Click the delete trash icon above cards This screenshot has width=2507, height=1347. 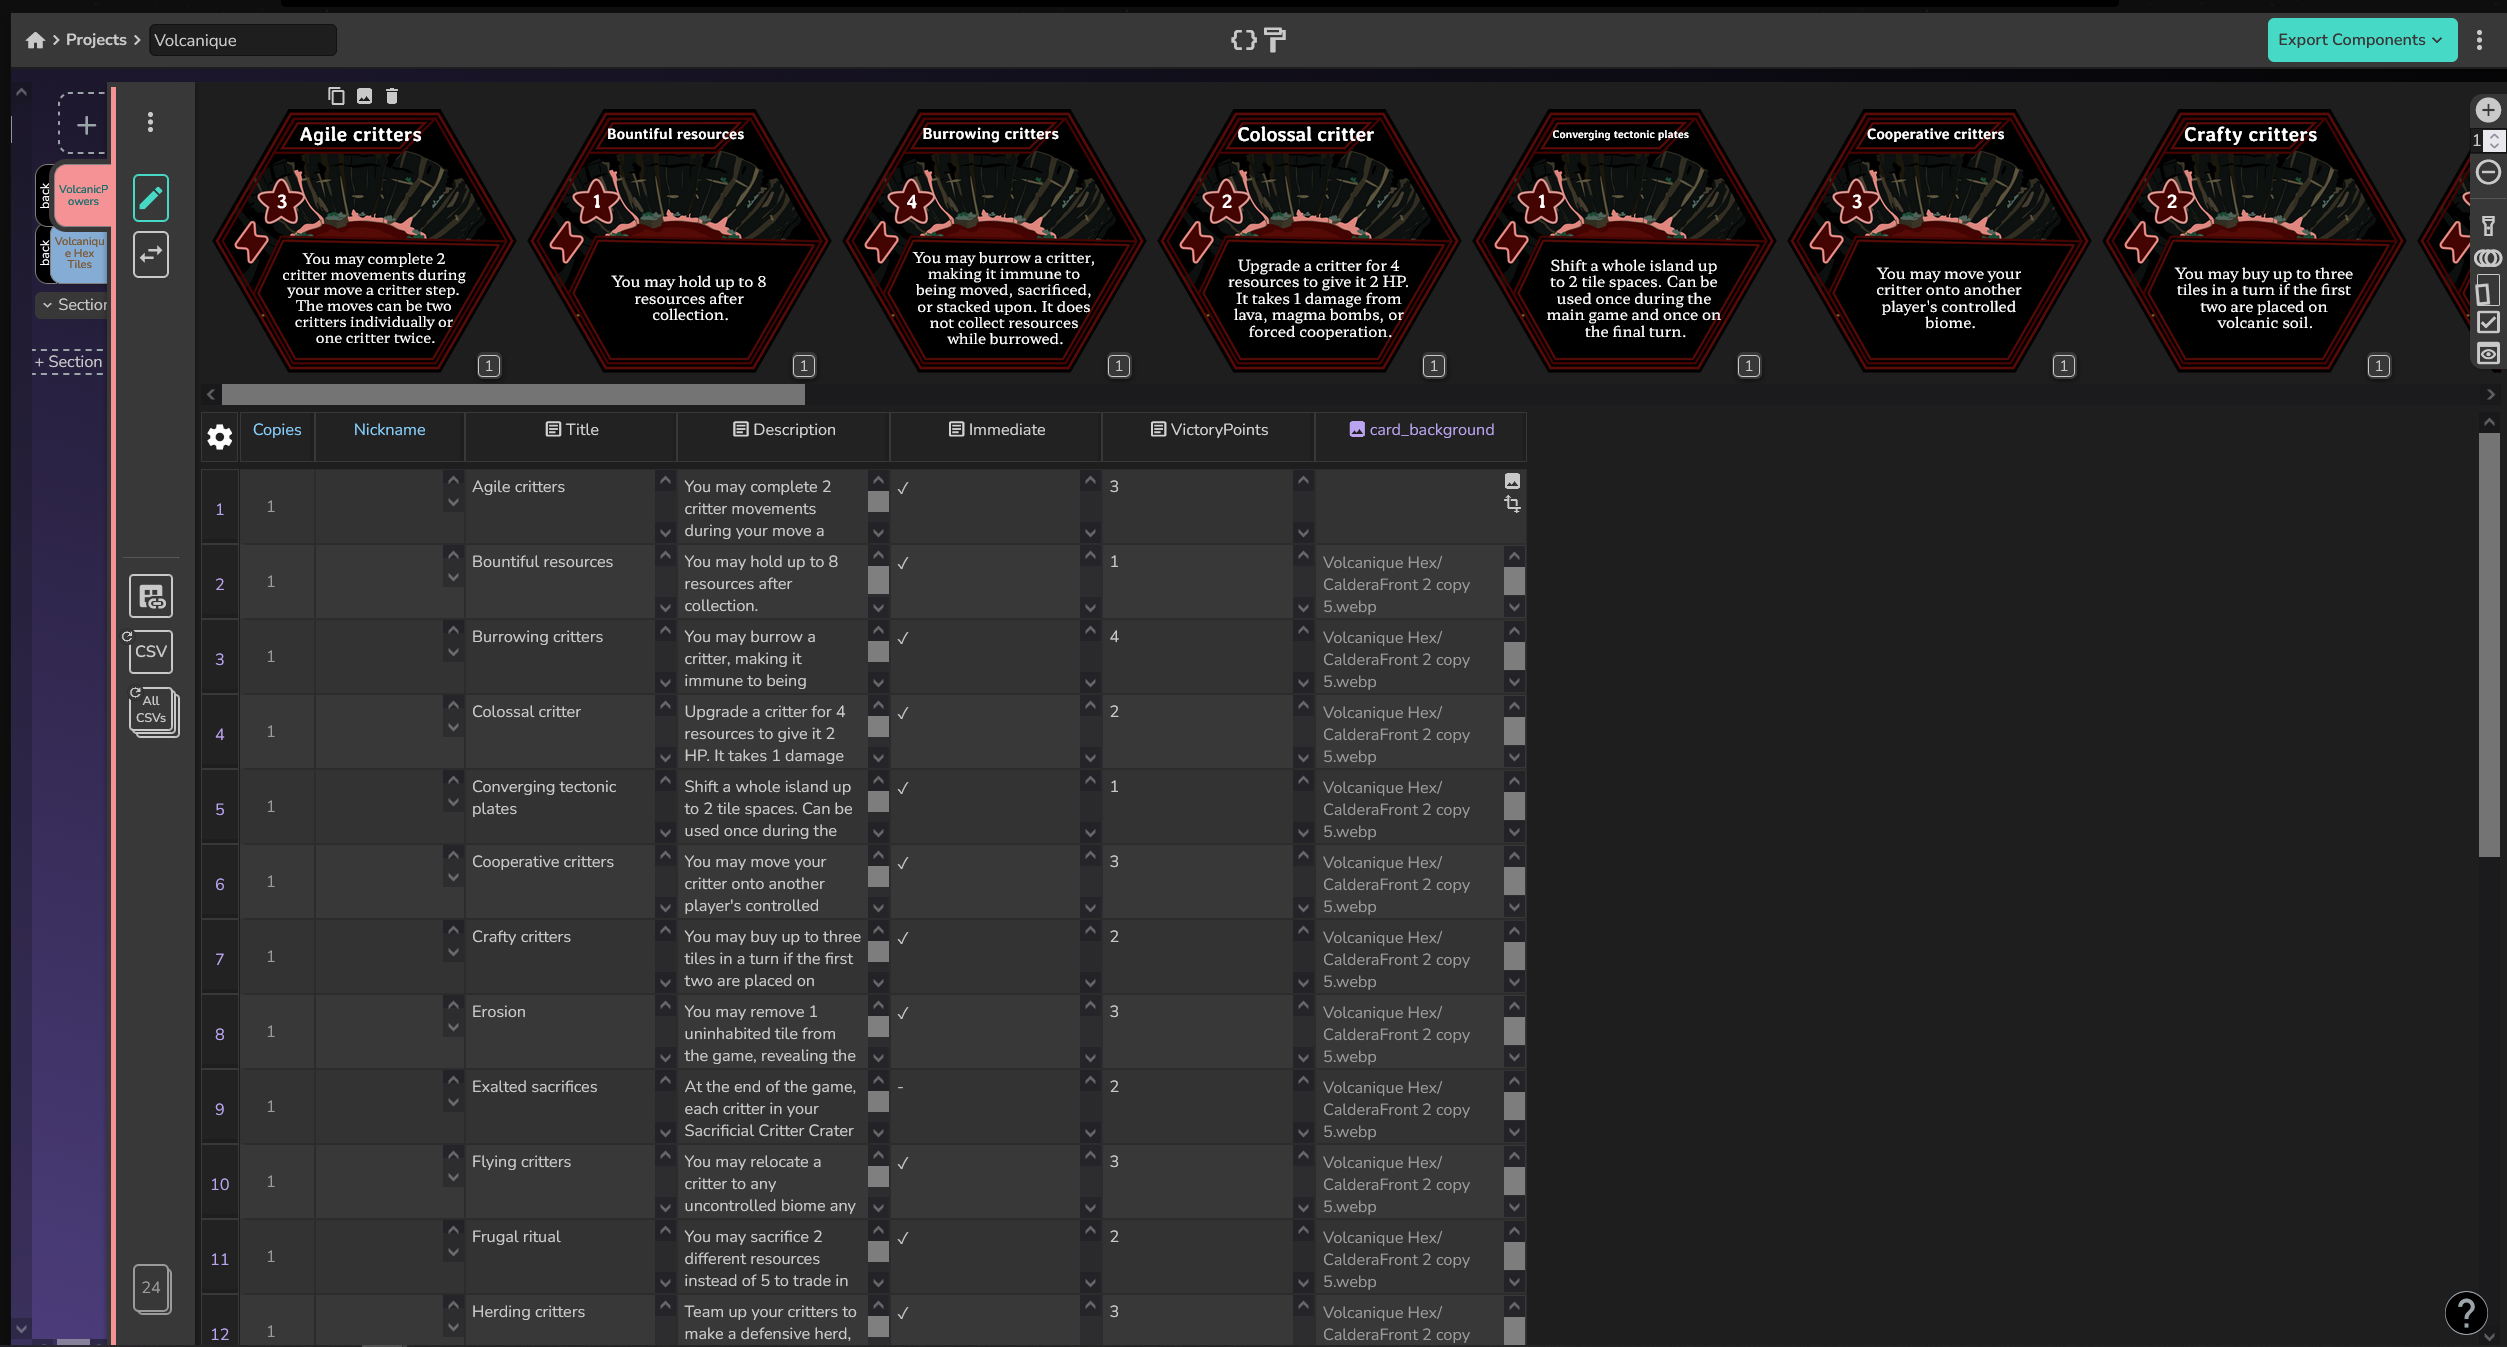pos(392,96)
